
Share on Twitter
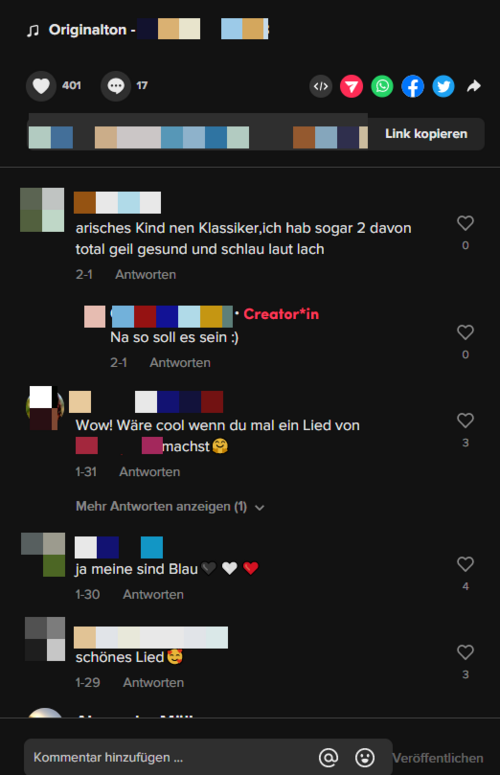click(x=443, y=86)
